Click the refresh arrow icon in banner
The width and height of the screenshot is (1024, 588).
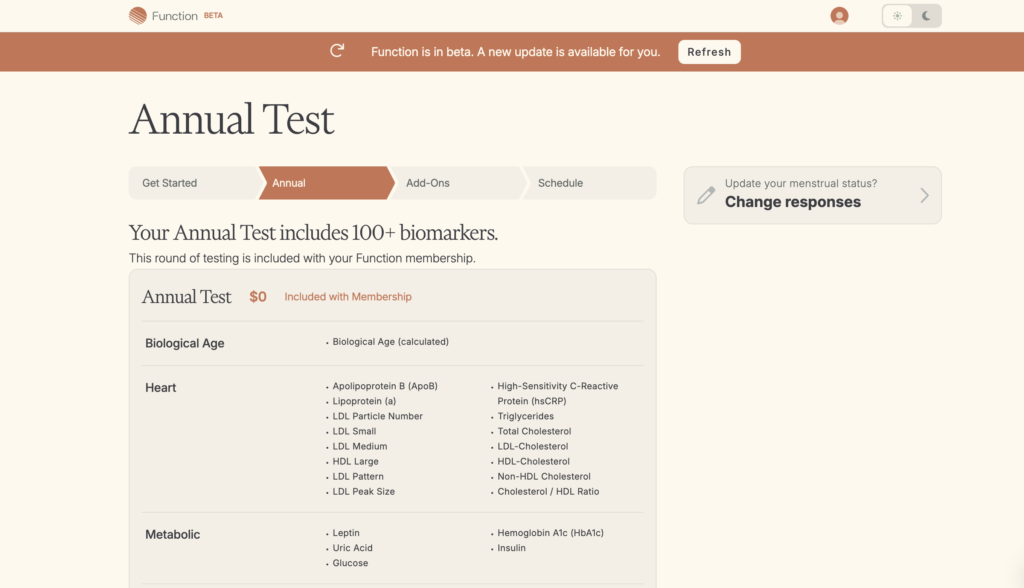pyautogui.click(x=337, y=51)
